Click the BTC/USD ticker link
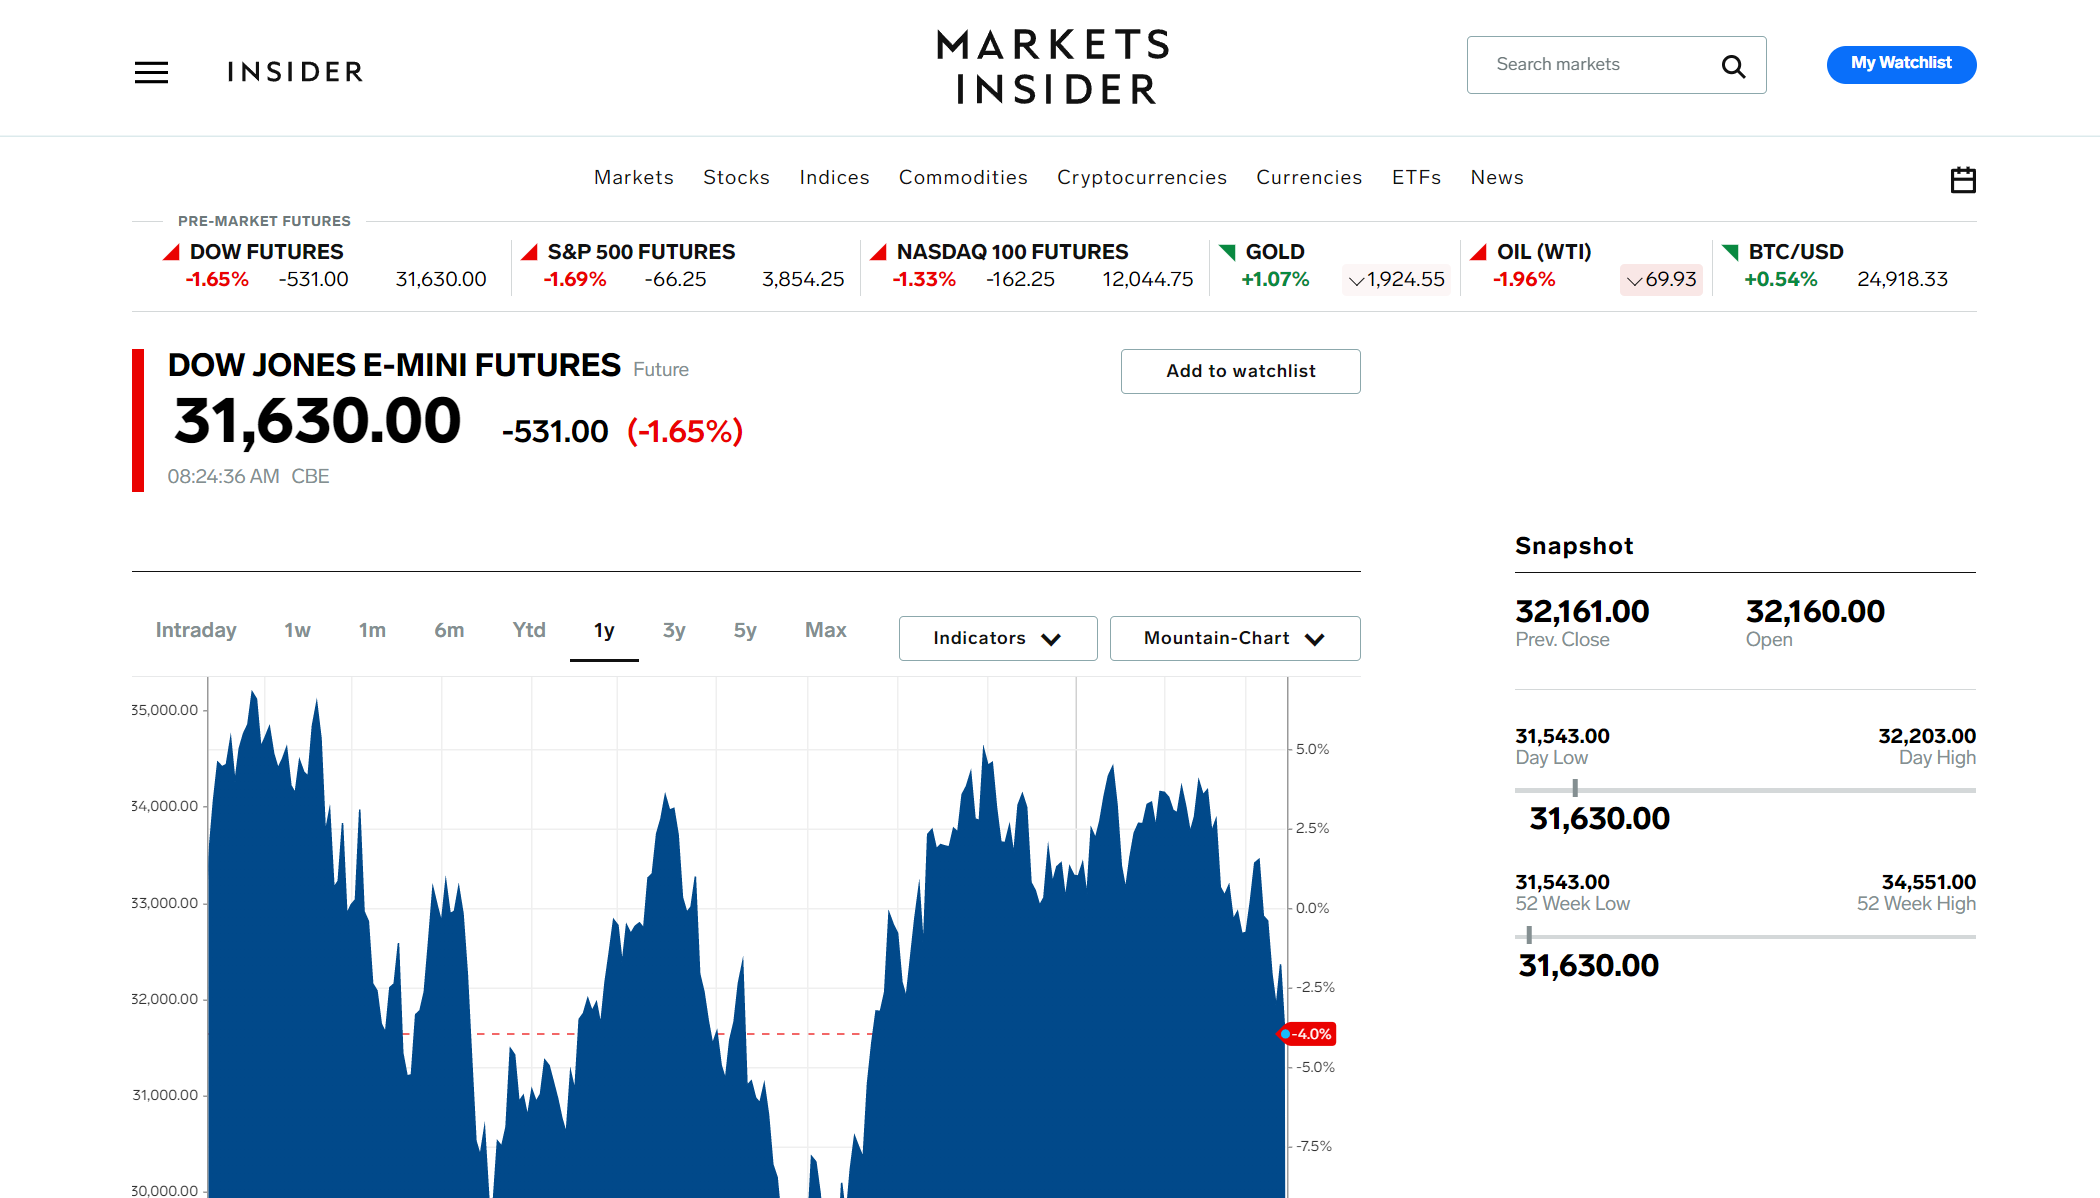Screen dimensions: 2100x1198 (1796, 252)
